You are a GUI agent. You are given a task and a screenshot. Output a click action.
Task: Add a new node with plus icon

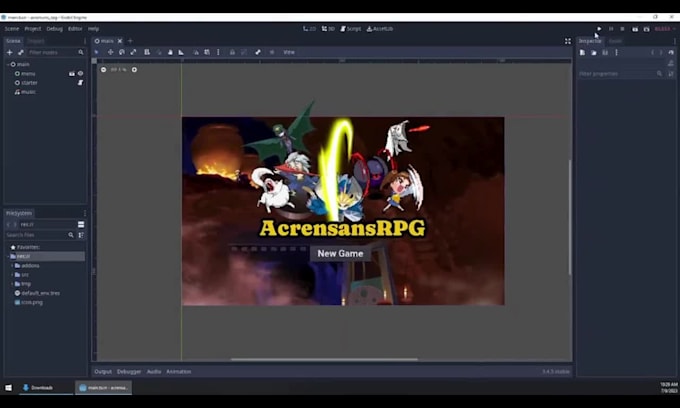10,52
